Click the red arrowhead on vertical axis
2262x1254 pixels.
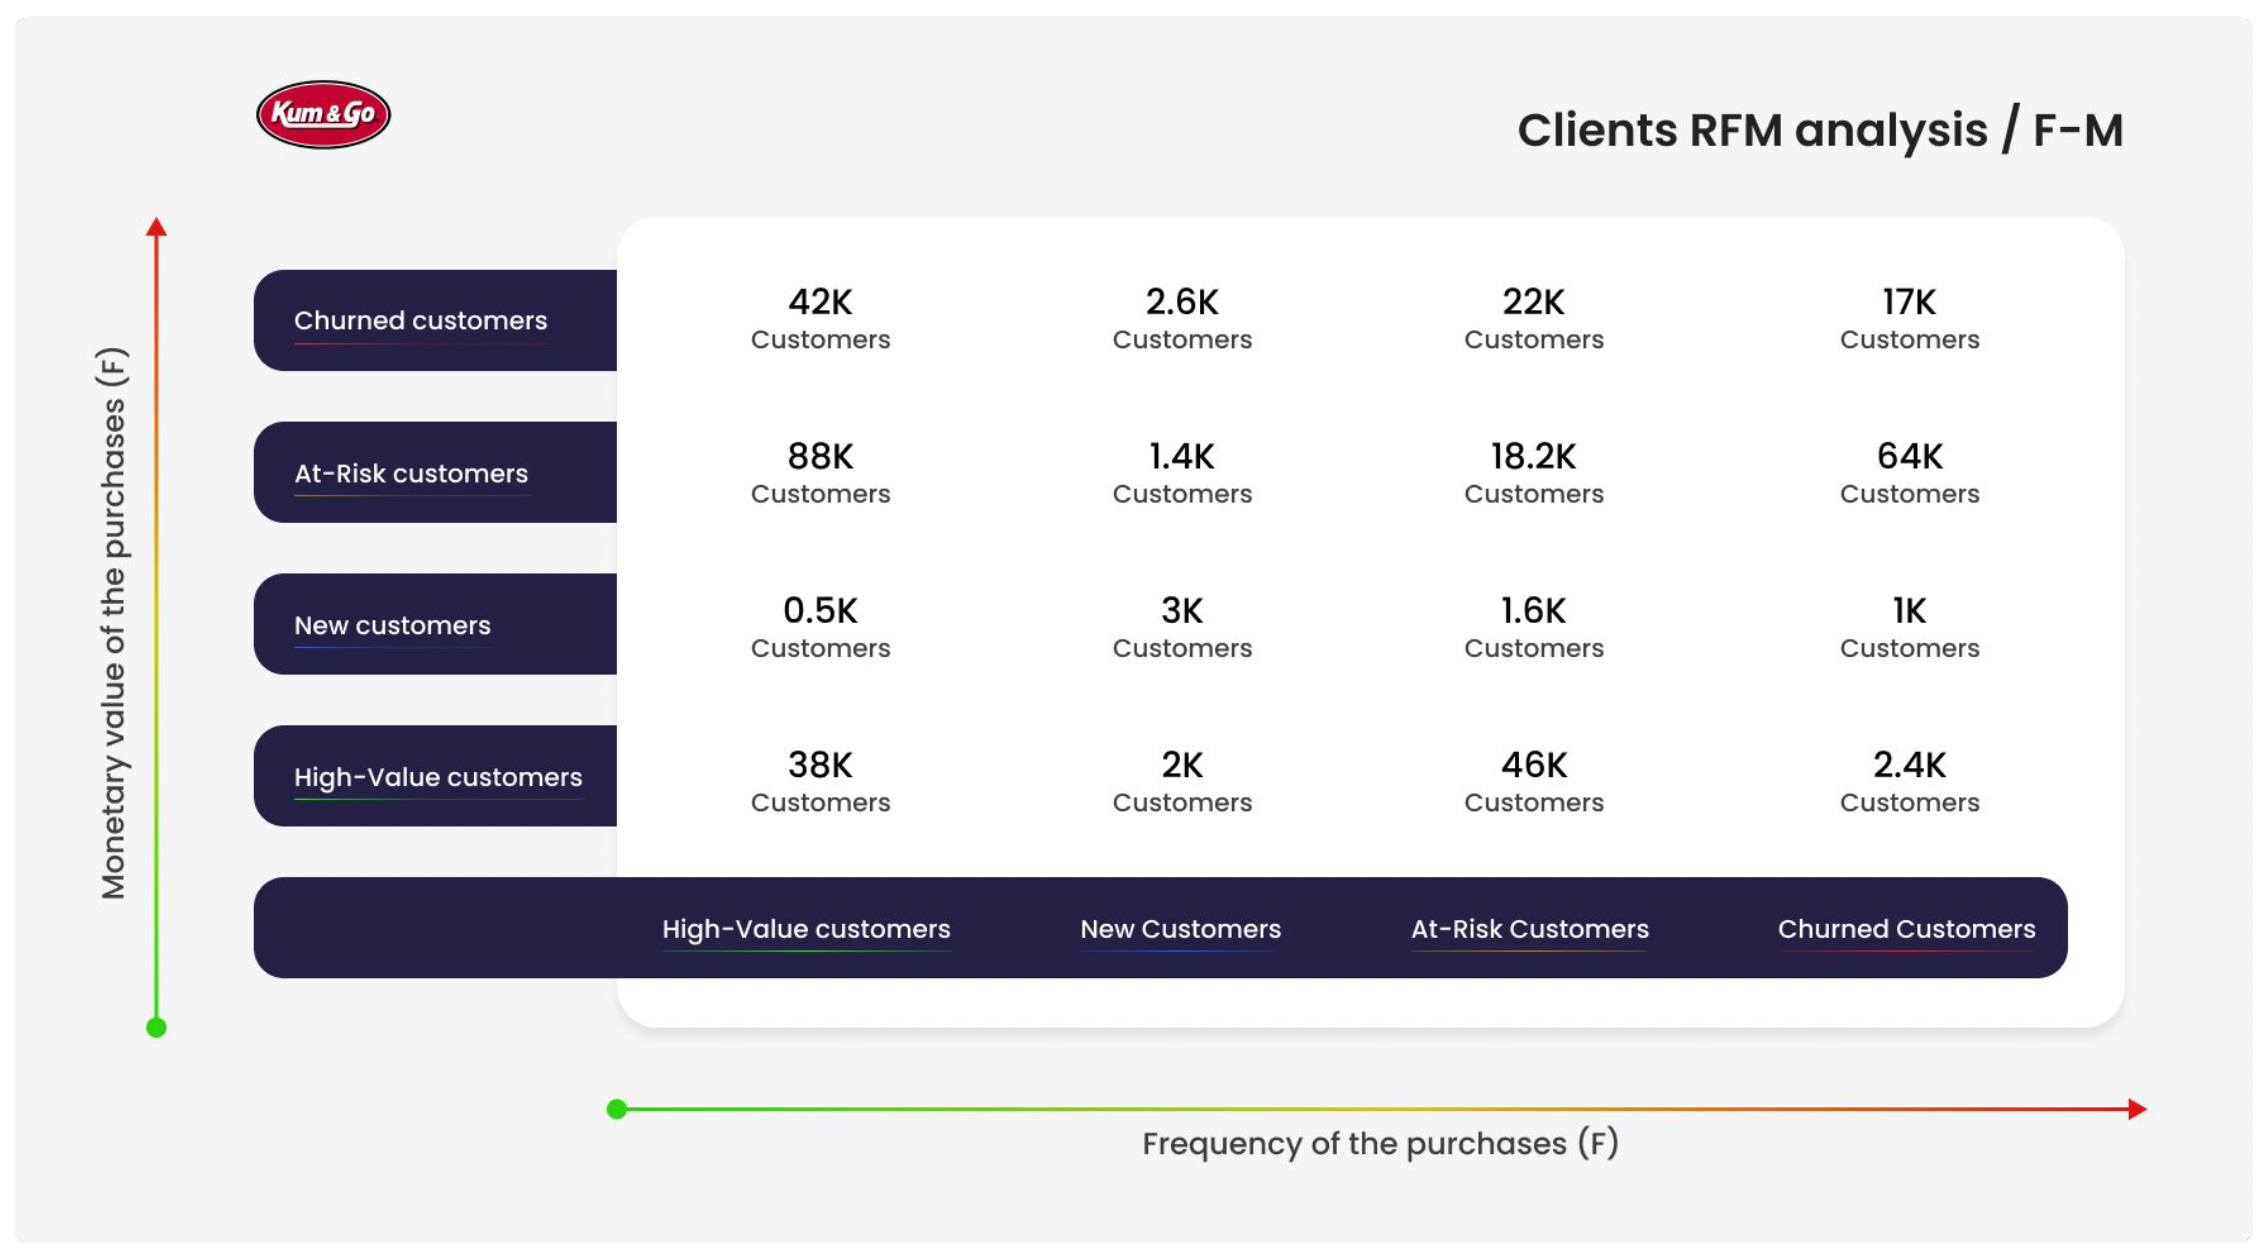click(x=156, y=227)
